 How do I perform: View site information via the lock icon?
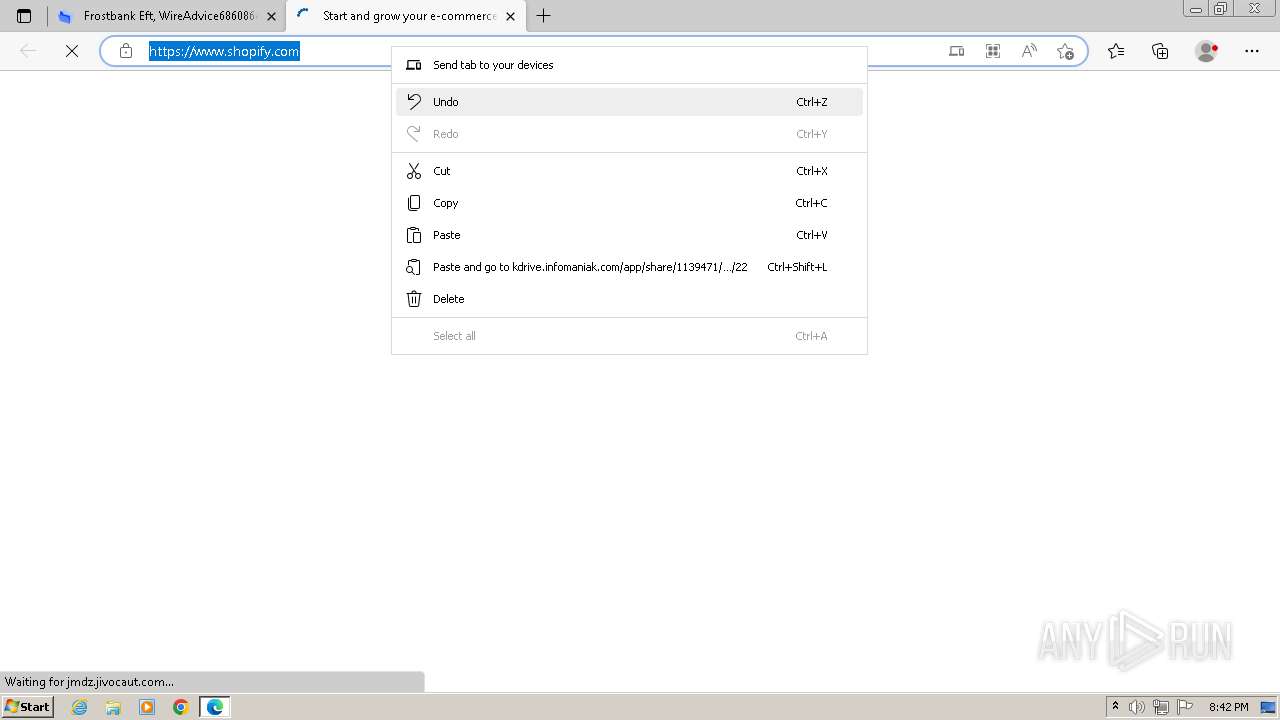(x=126, y=51)
